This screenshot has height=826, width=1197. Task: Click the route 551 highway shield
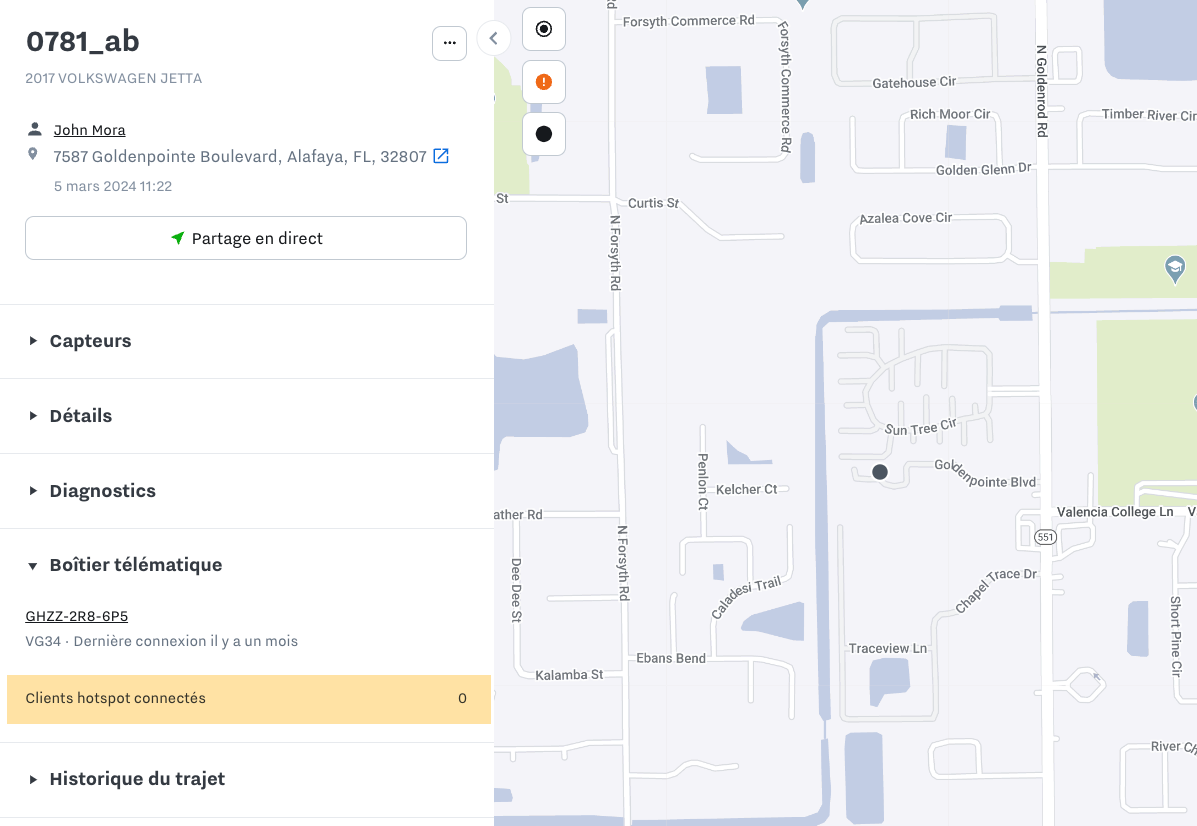pyautogui.click(x=1046, y=537)
